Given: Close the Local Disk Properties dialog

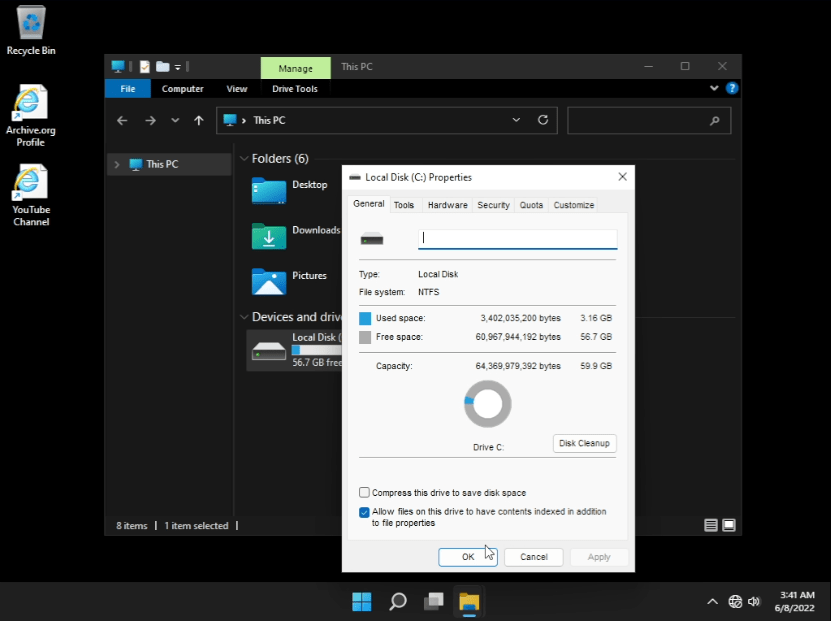Looking at the screenshot, I should point(623,177).
